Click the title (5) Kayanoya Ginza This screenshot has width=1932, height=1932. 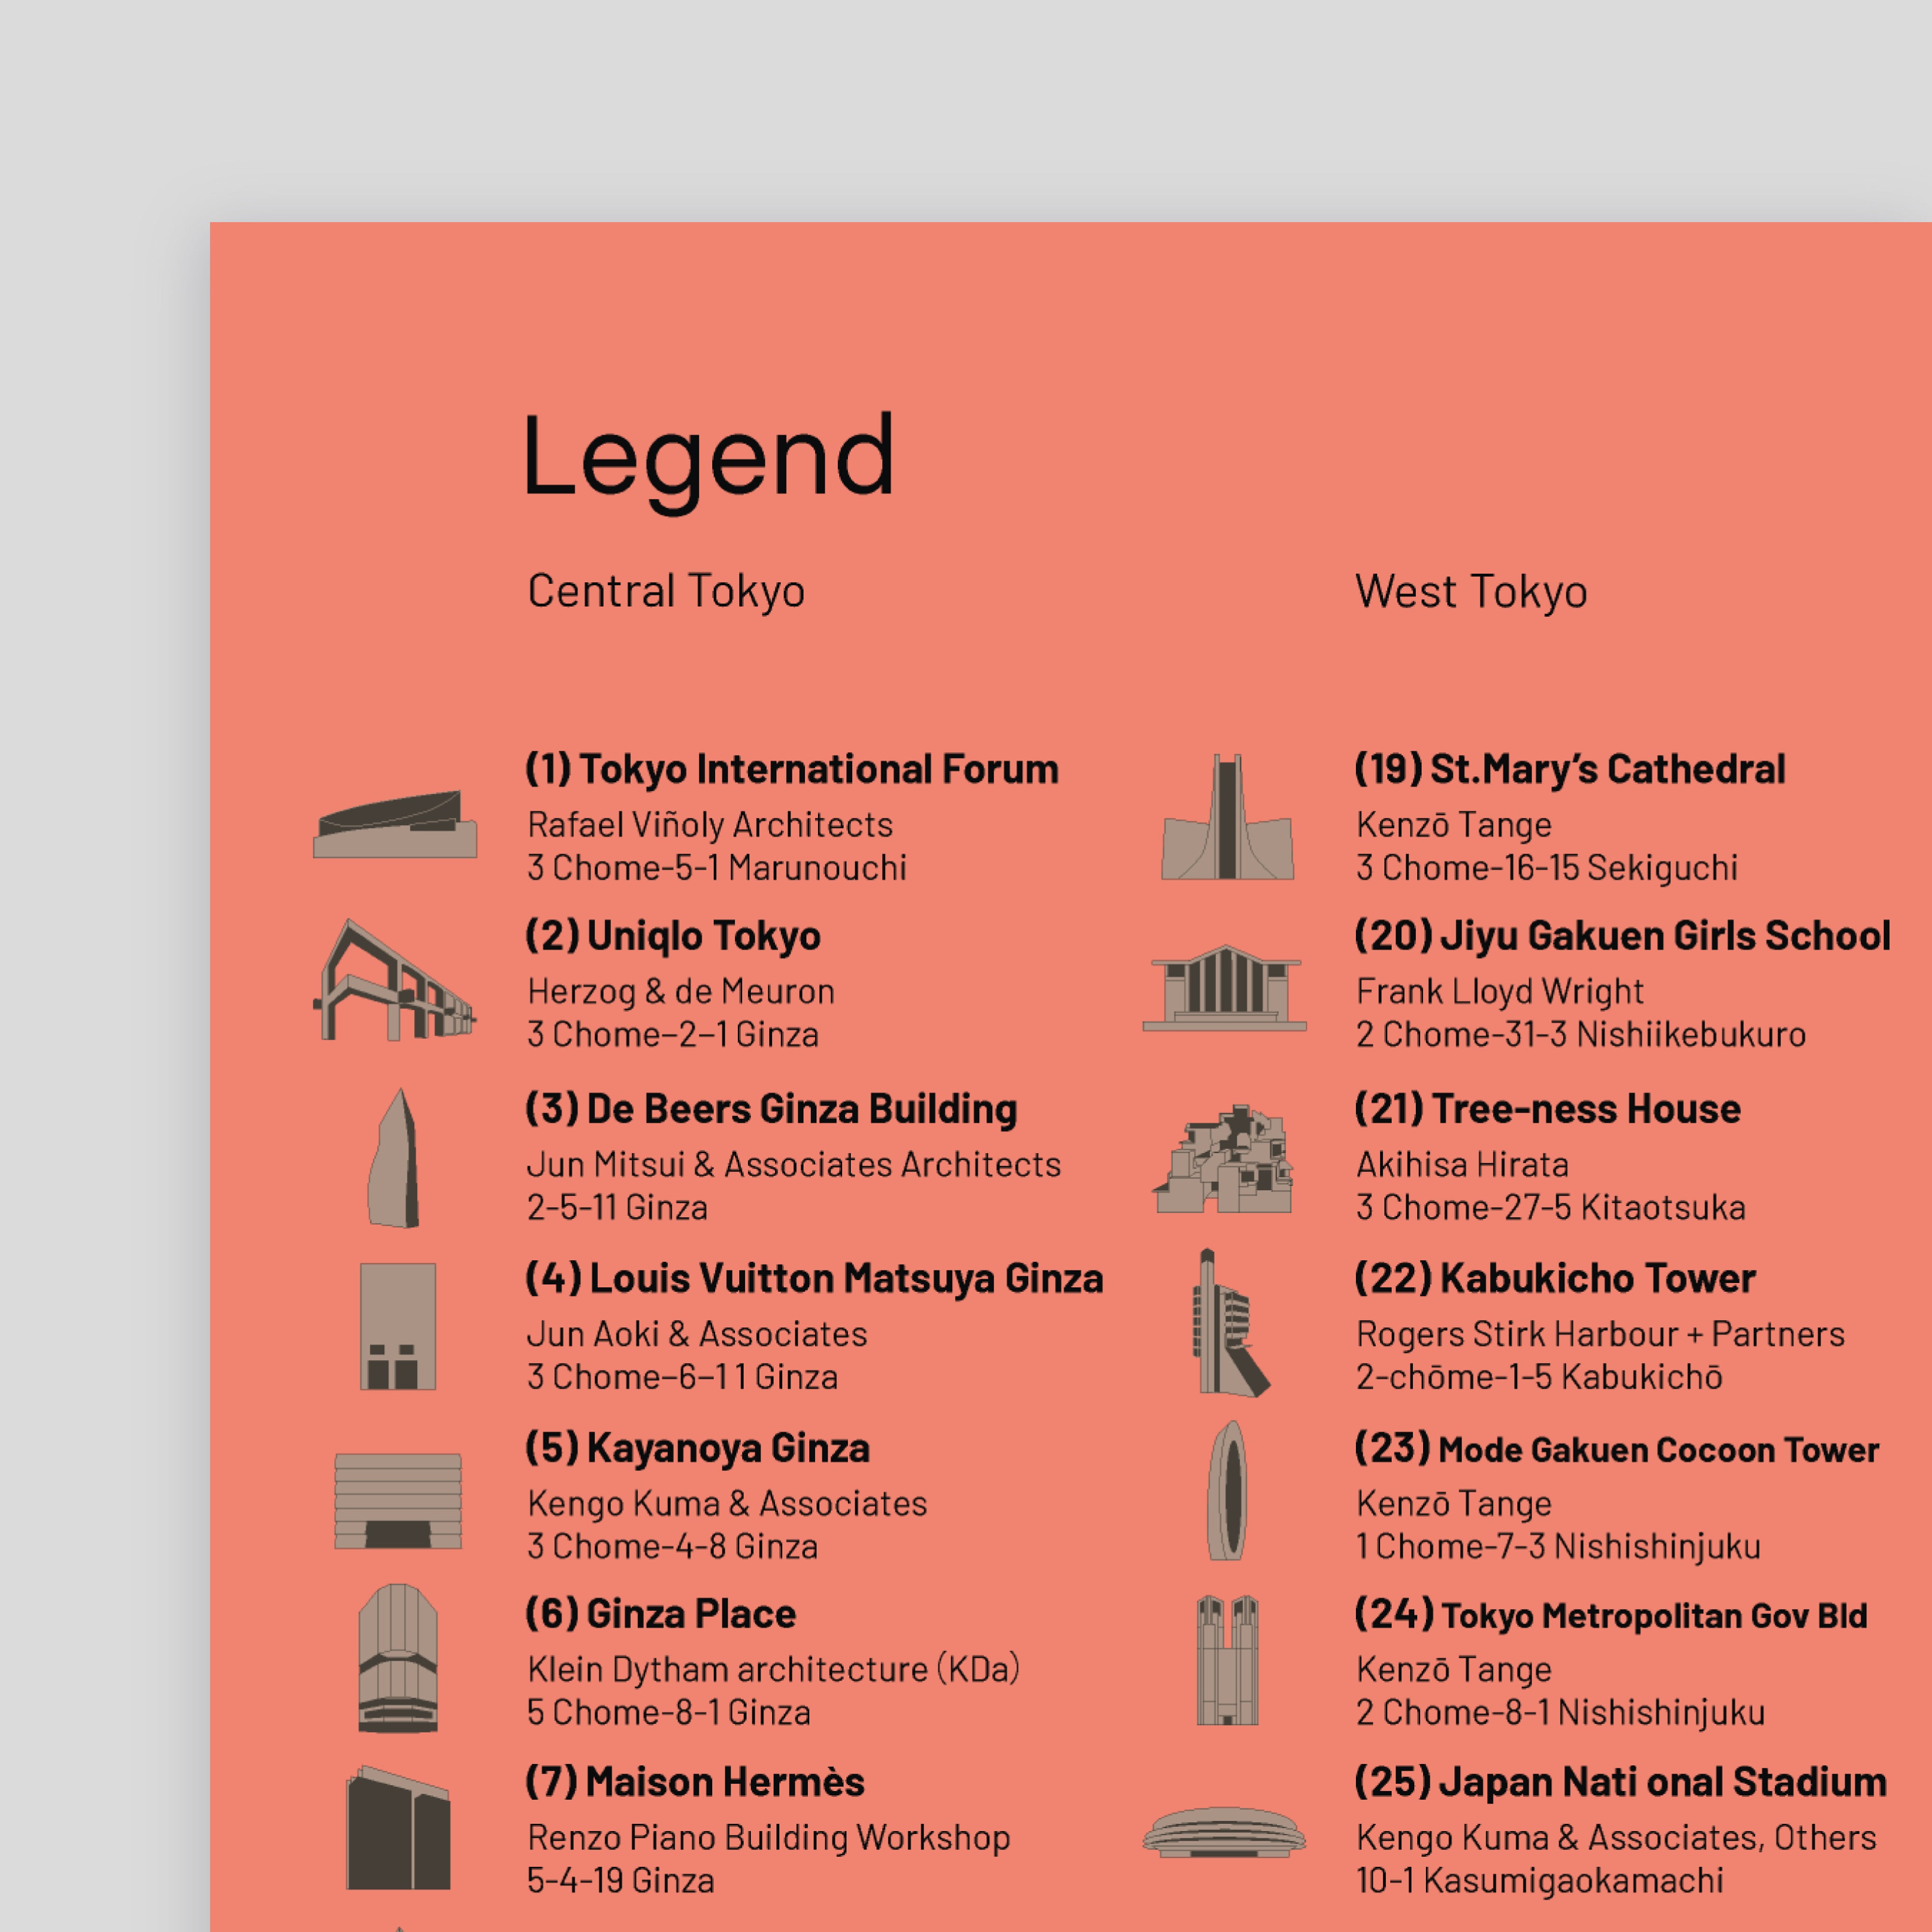click(698, 1448)
